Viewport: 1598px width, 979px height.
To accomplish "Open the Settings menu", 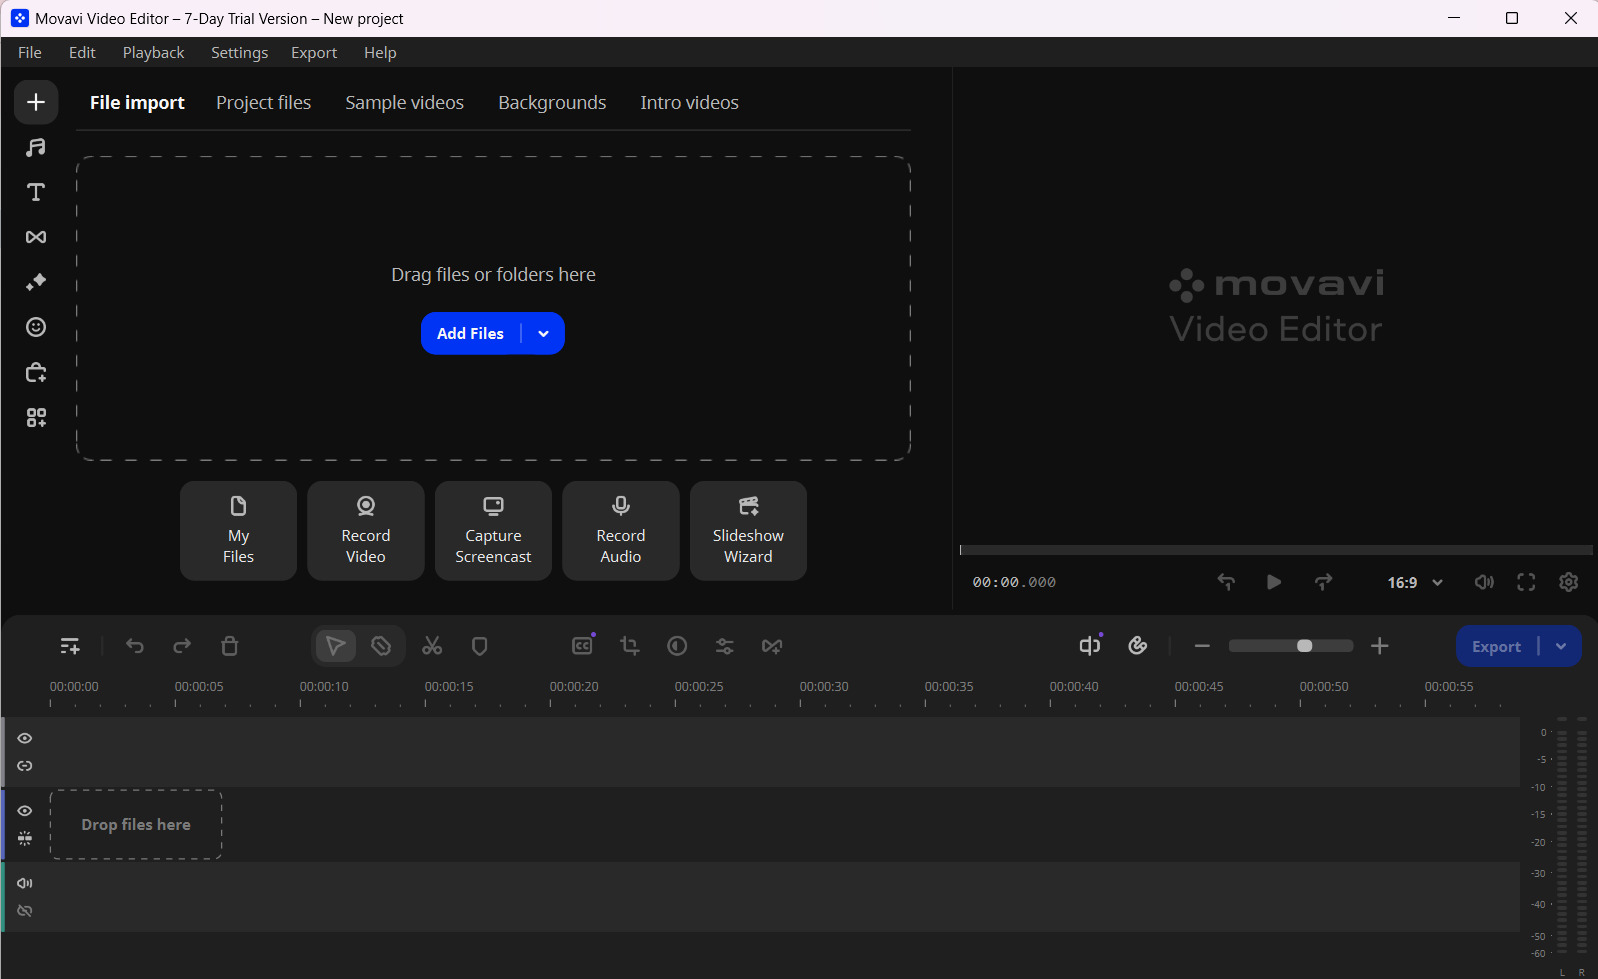I will (x=239, y=53).
